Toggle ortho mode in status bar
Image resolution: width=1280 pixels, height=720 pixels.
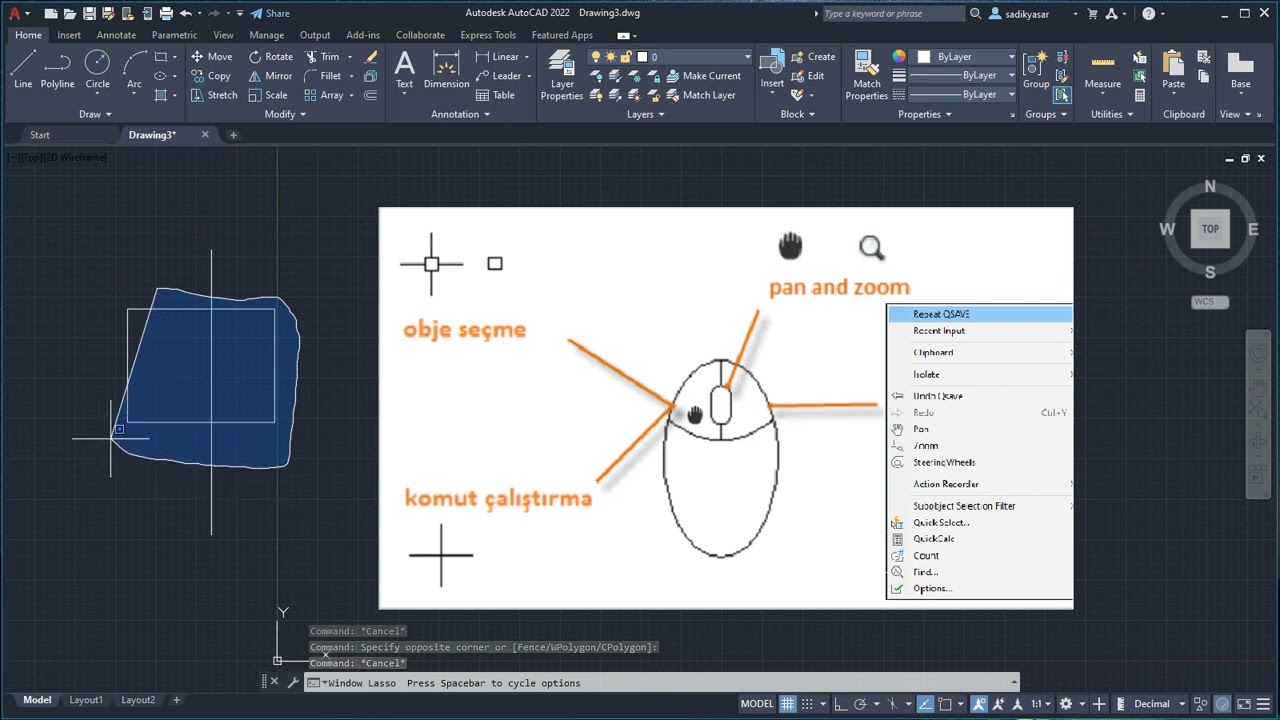(842, 704)
